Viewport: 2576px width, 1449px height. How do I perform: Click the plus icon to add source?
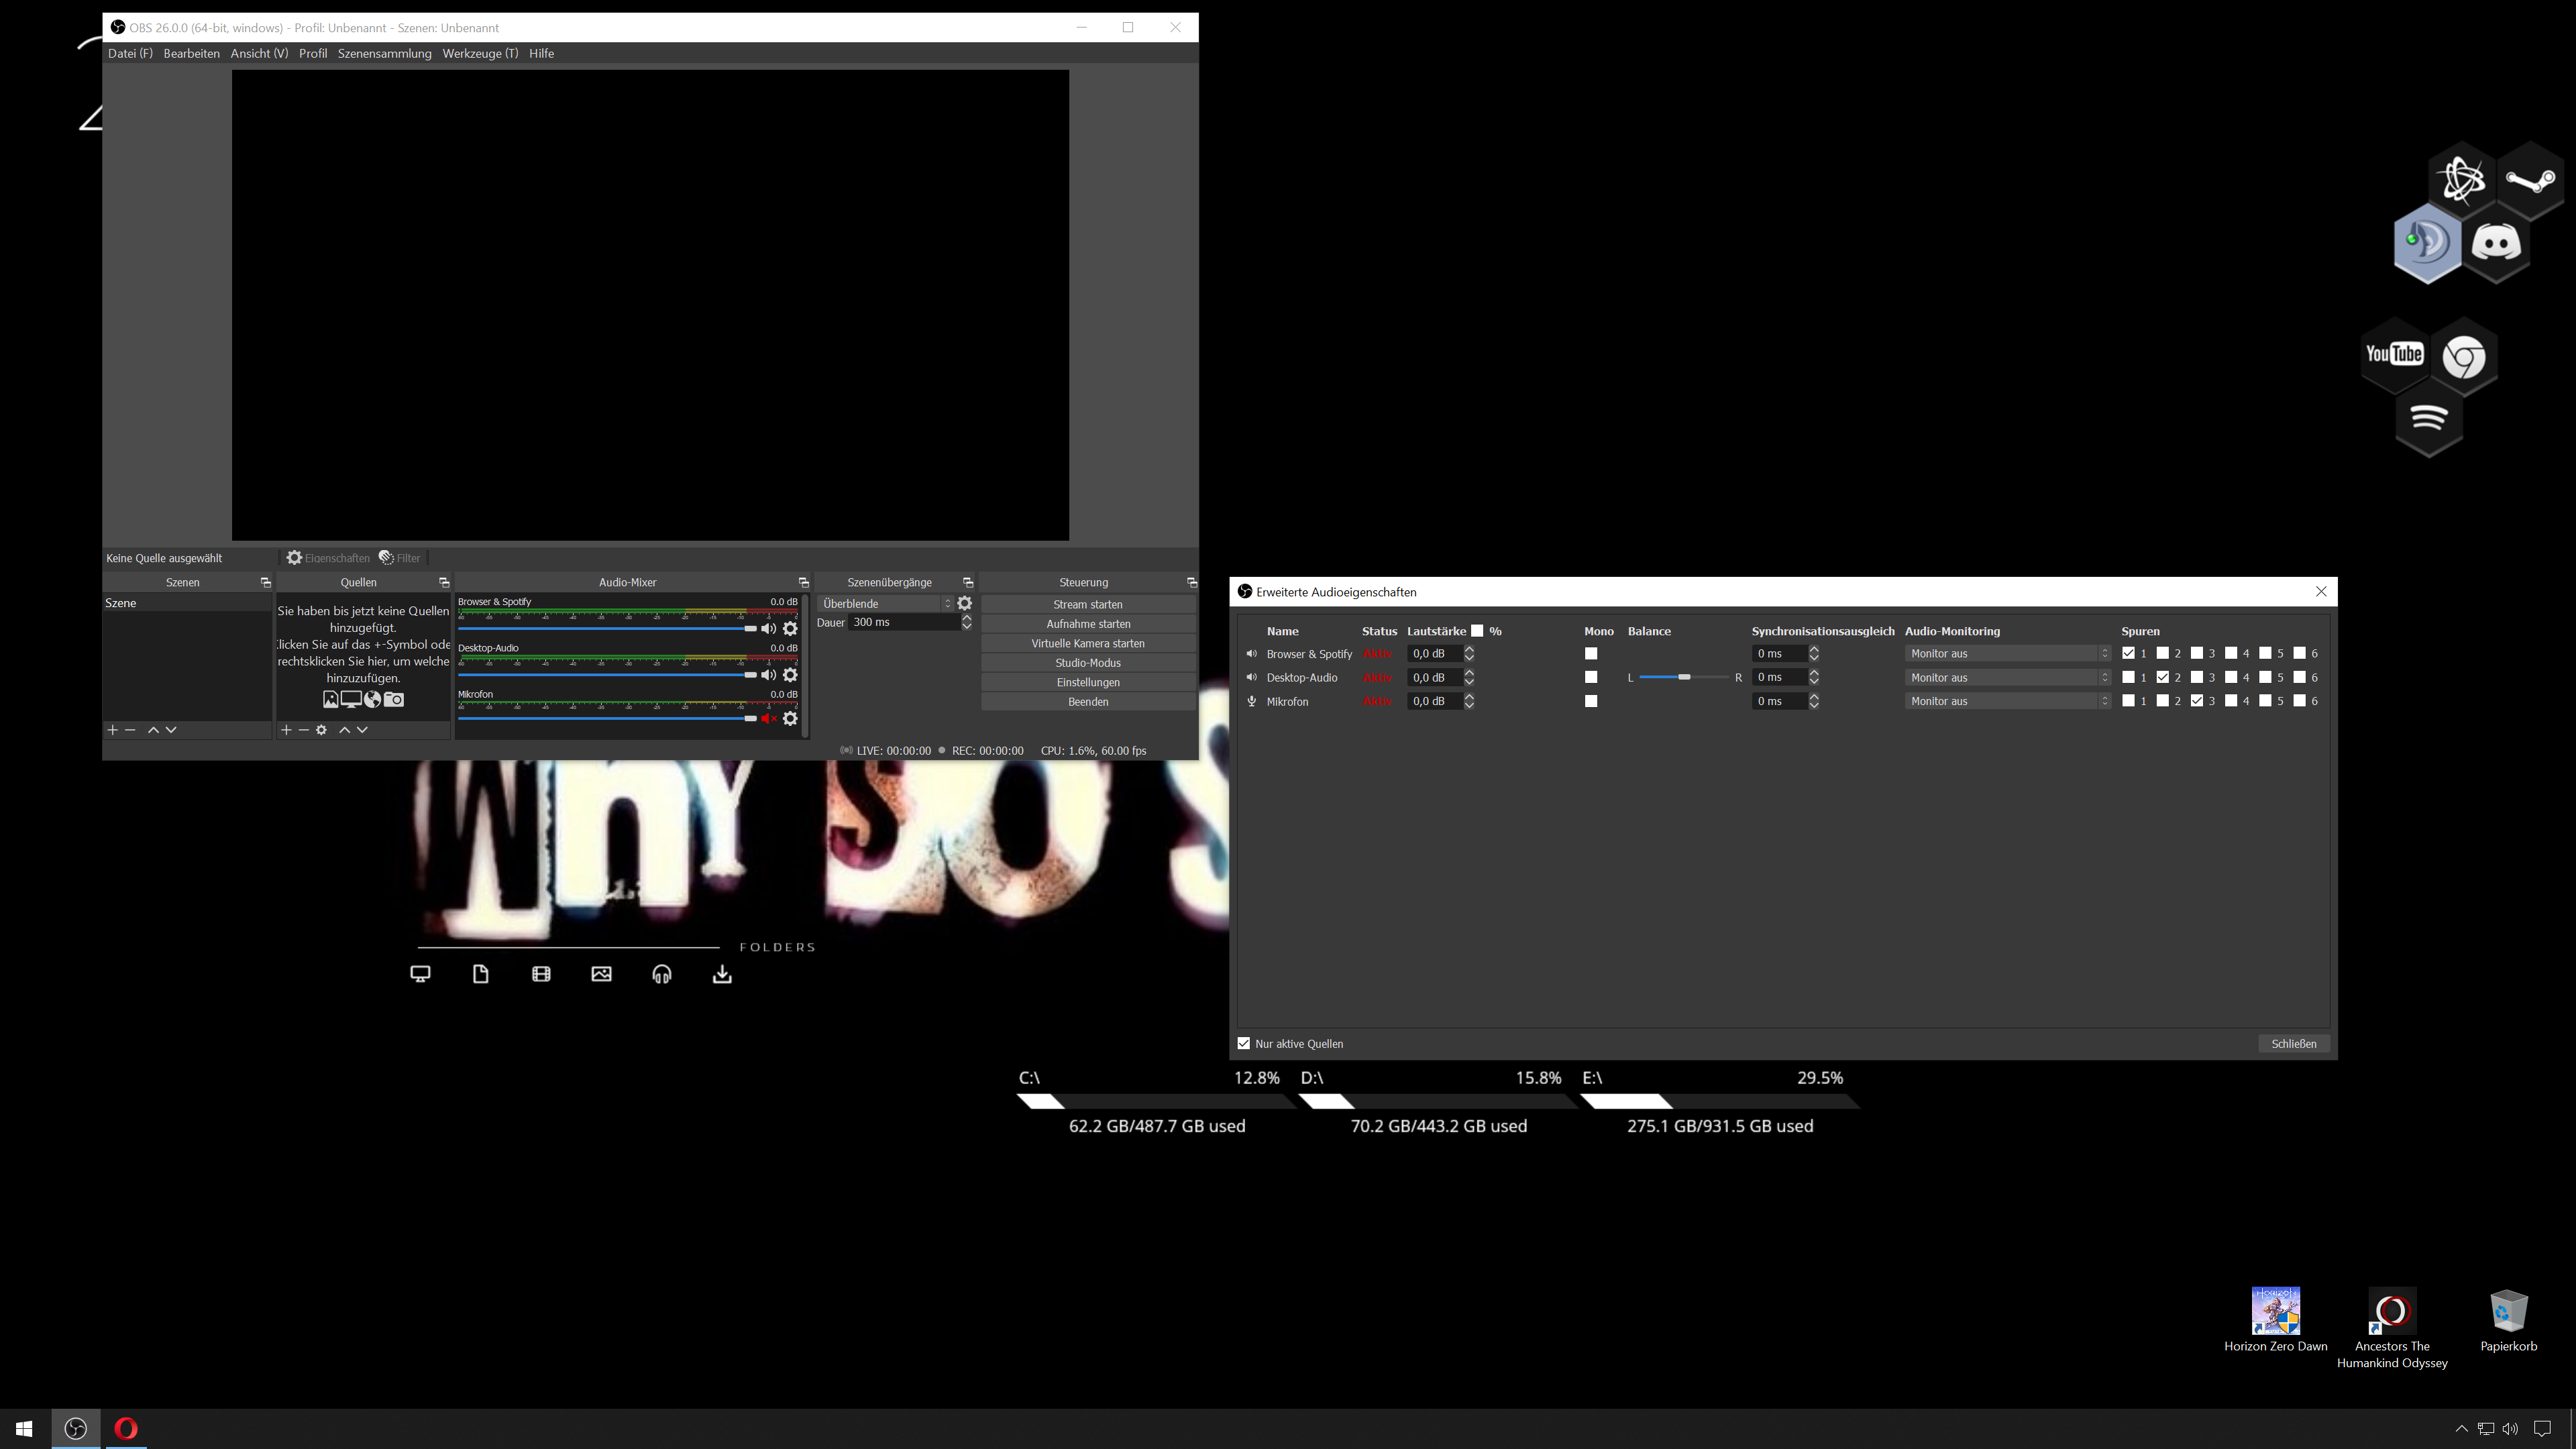[286, 730]
